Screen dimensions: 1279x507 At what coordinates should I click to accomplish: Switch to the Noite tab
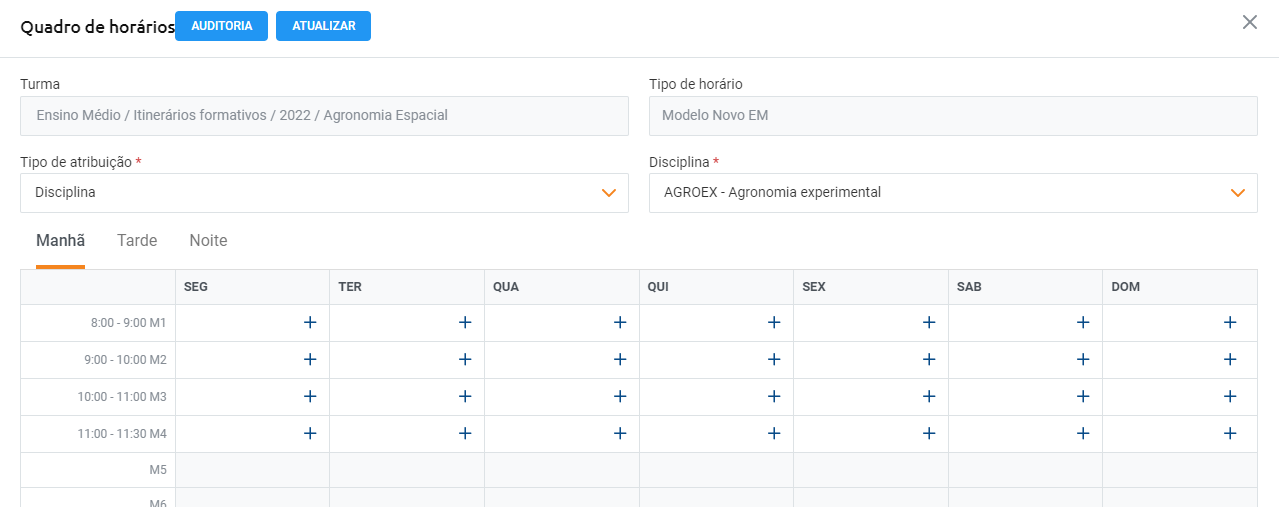pyautogui.click(x=208, y=241)
